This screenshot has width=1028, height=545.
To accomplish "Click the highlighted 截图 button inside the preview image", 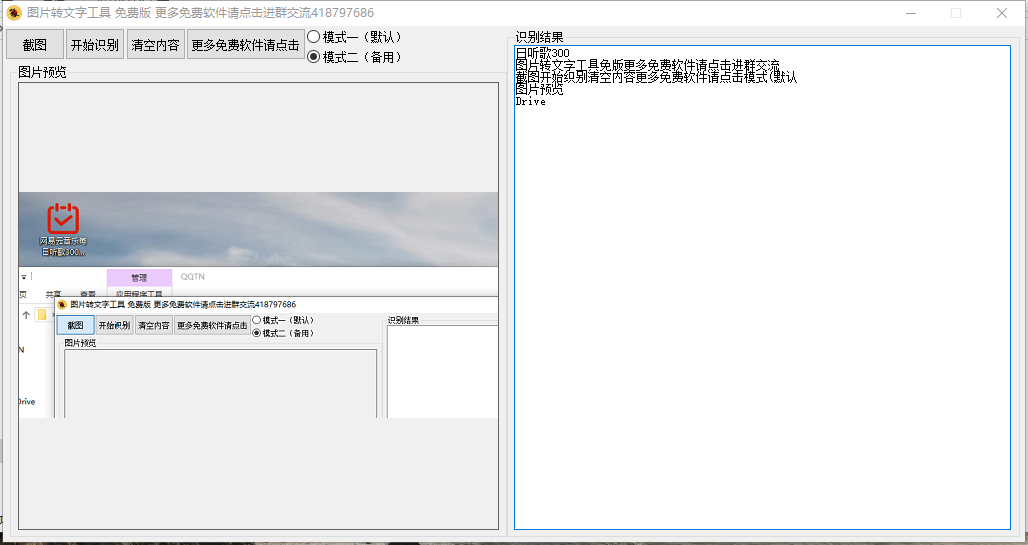I will (x=75, y=325).
